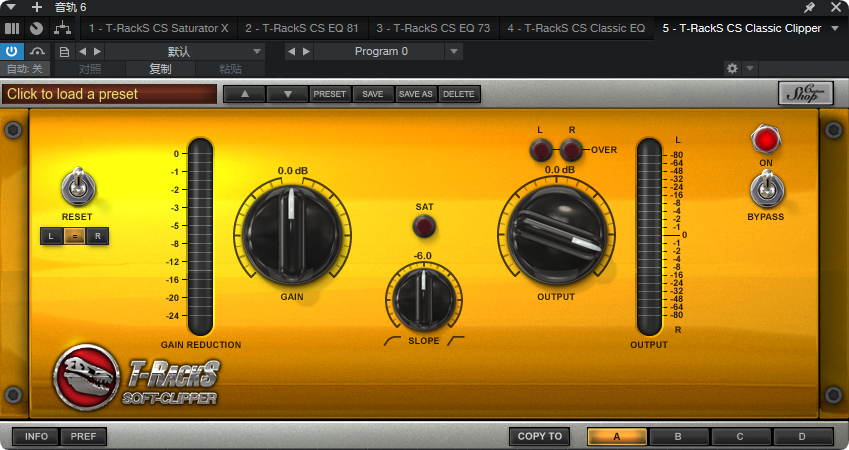Click the R OVER indicator LED

[x=571, y=150]
